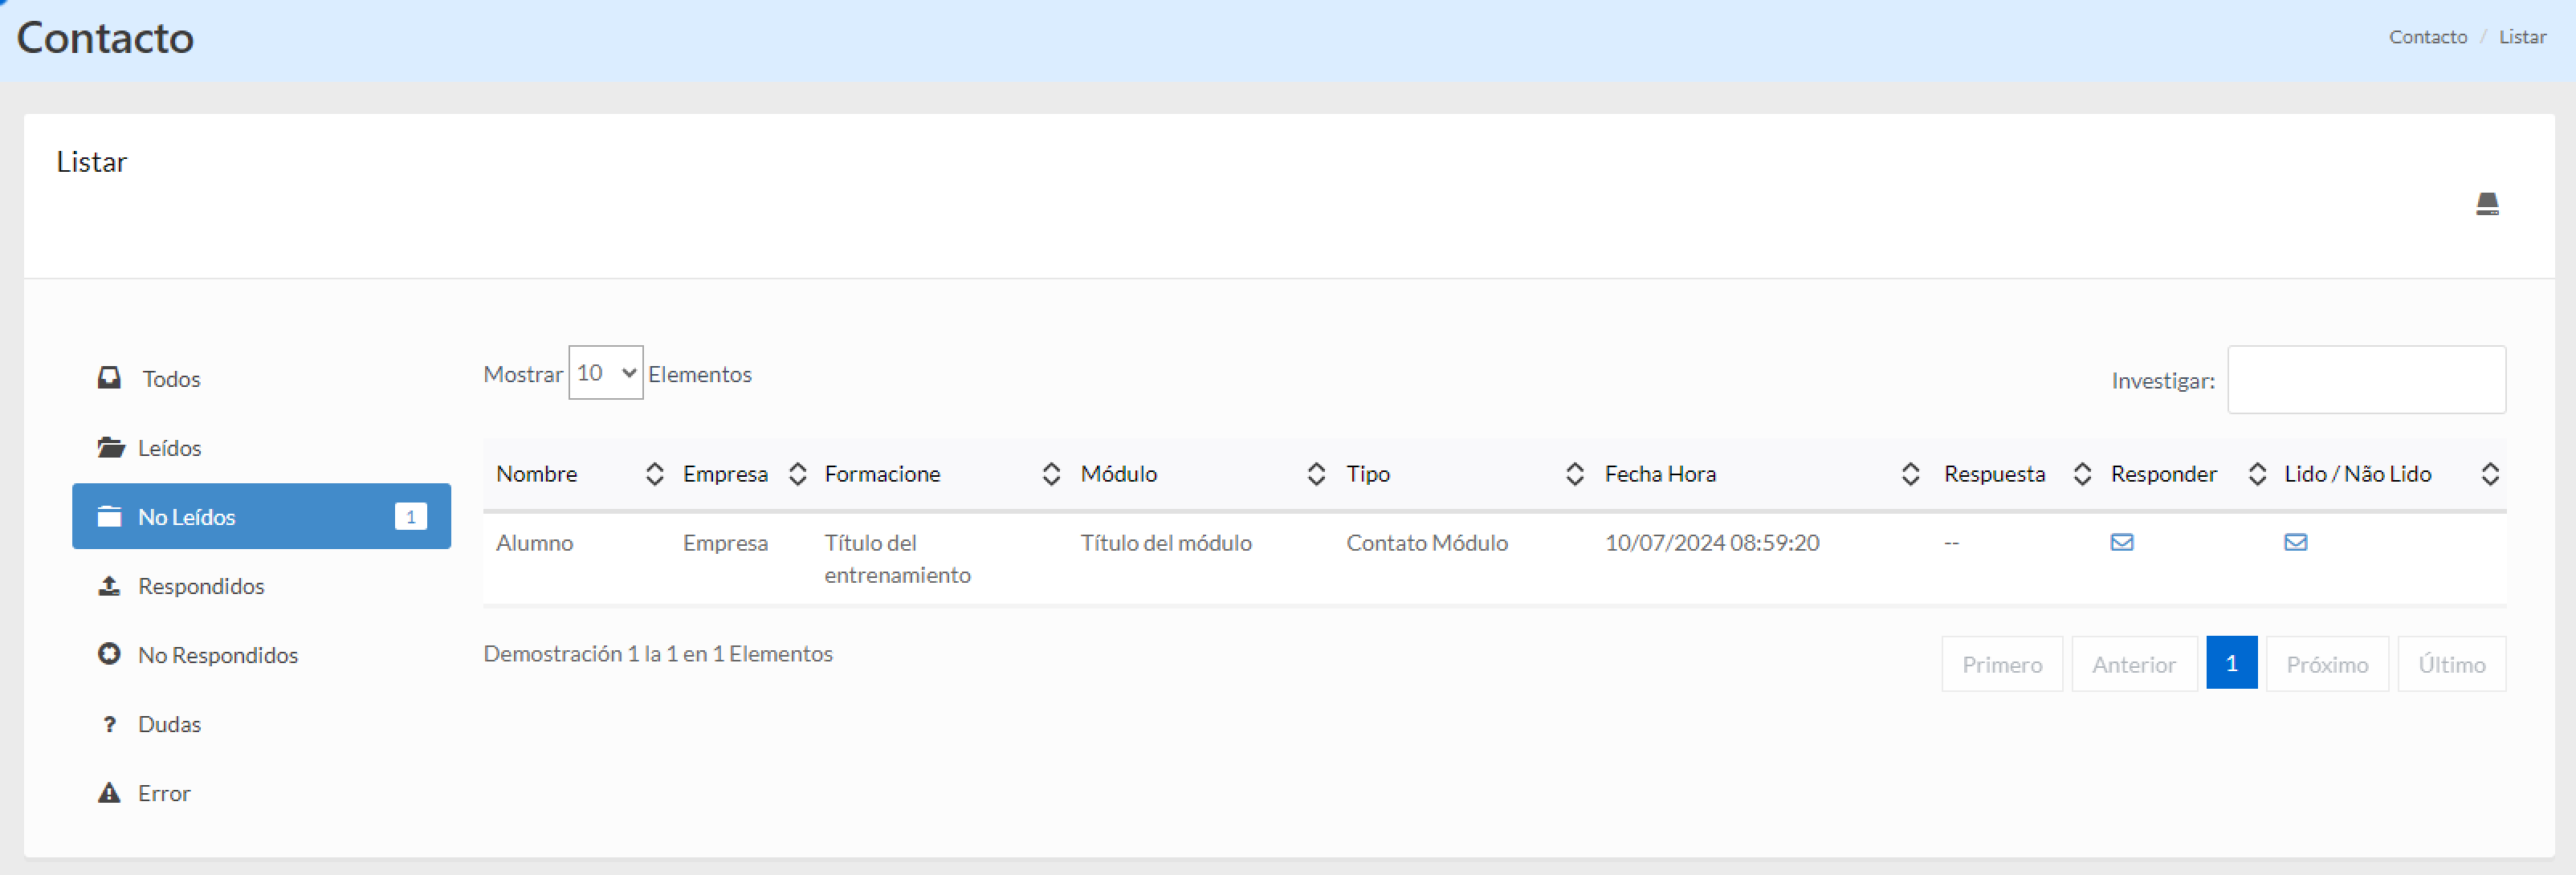Click the Investigar search field
This screenshot has height=875, width=2576.
point(2365,380)
